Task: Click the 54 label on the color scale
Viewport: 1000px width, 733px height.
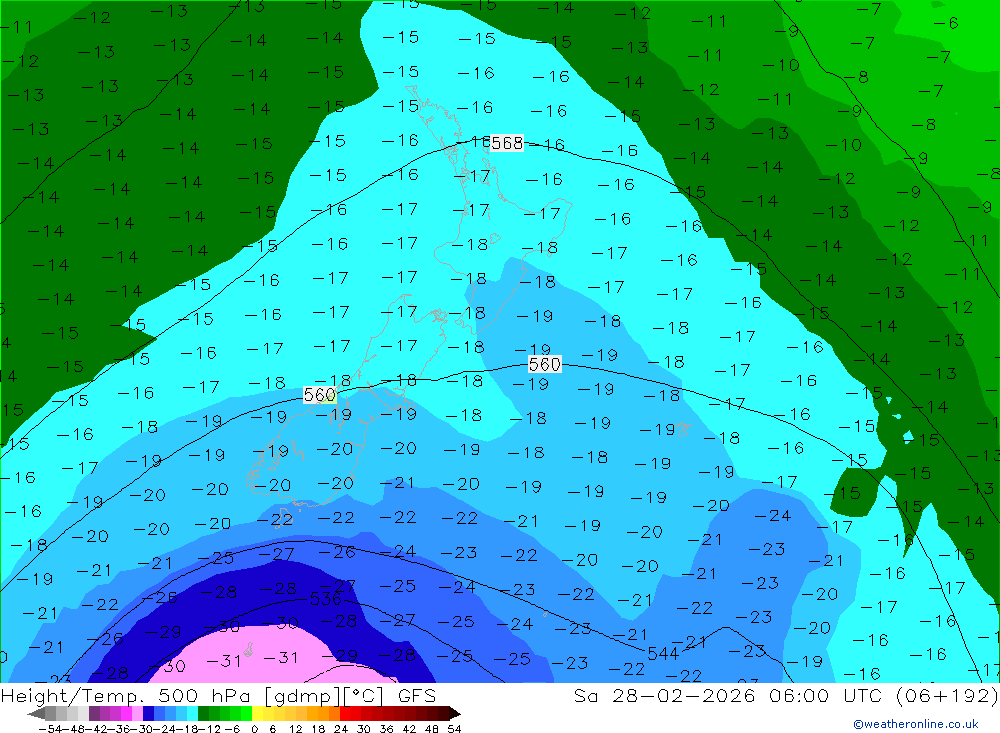Action: click(x=454, y=729)
